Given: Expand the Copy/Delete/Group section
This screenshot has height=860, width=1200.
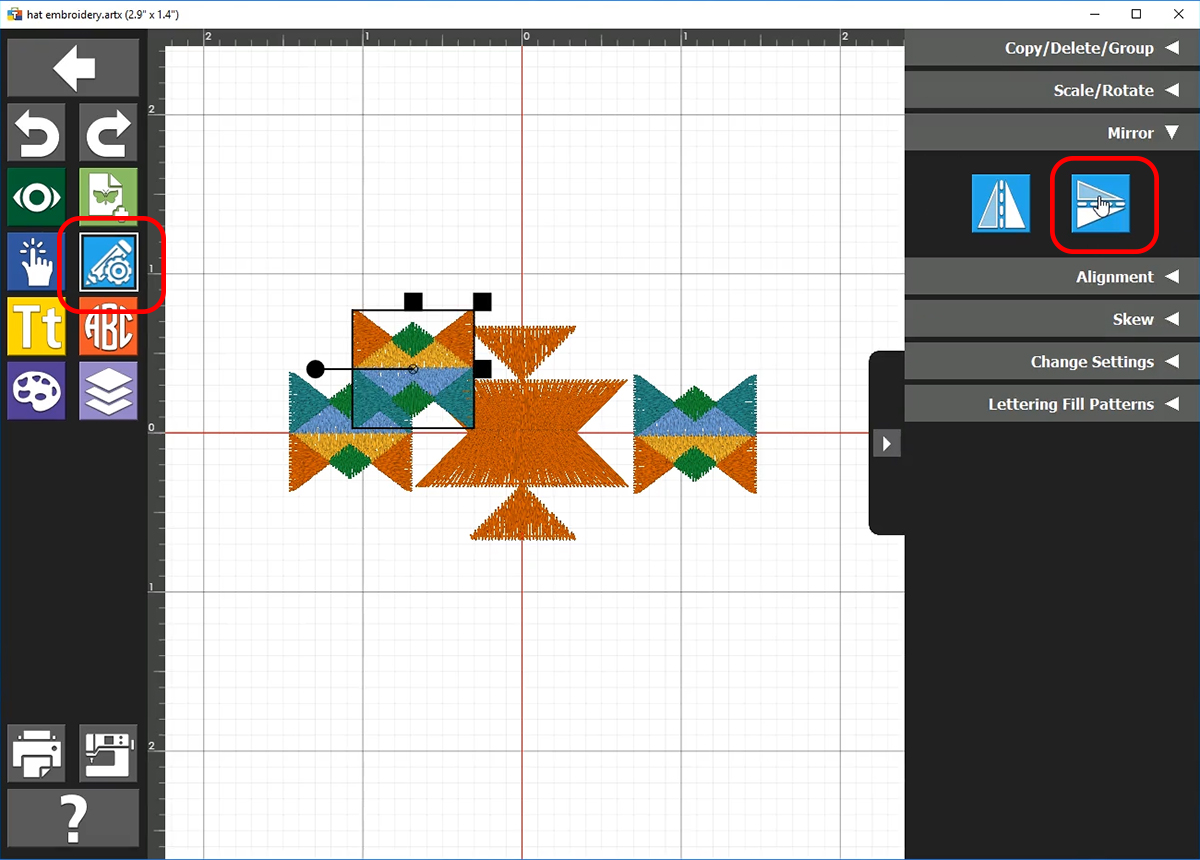Looking at the screenshot, I should click(x=1052, y=48).
